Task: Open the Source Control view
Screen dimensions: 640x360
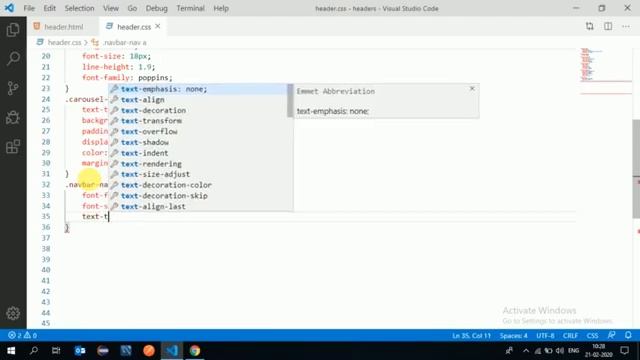Action: coord(13,88)
